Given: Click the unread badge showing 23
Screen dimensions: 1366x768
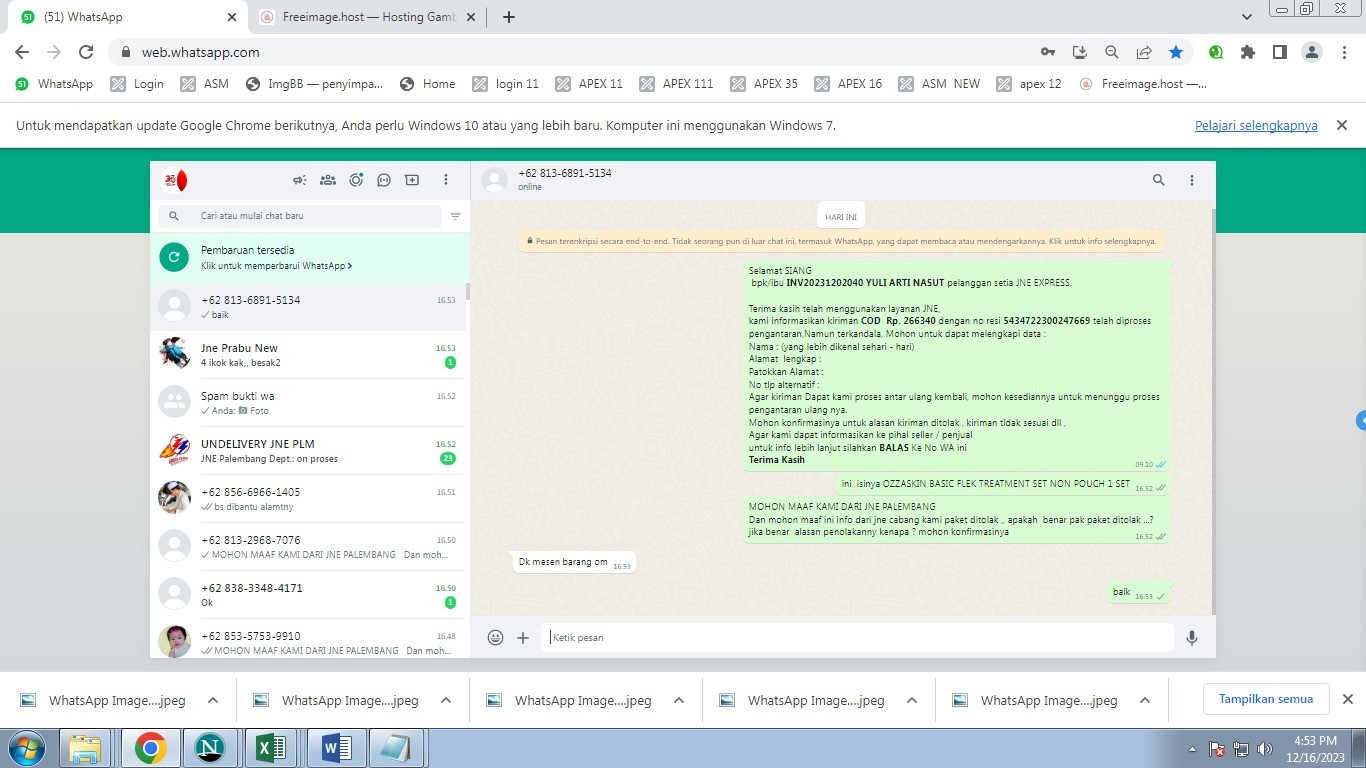Looking at the screenshot, I should point(448,459).
